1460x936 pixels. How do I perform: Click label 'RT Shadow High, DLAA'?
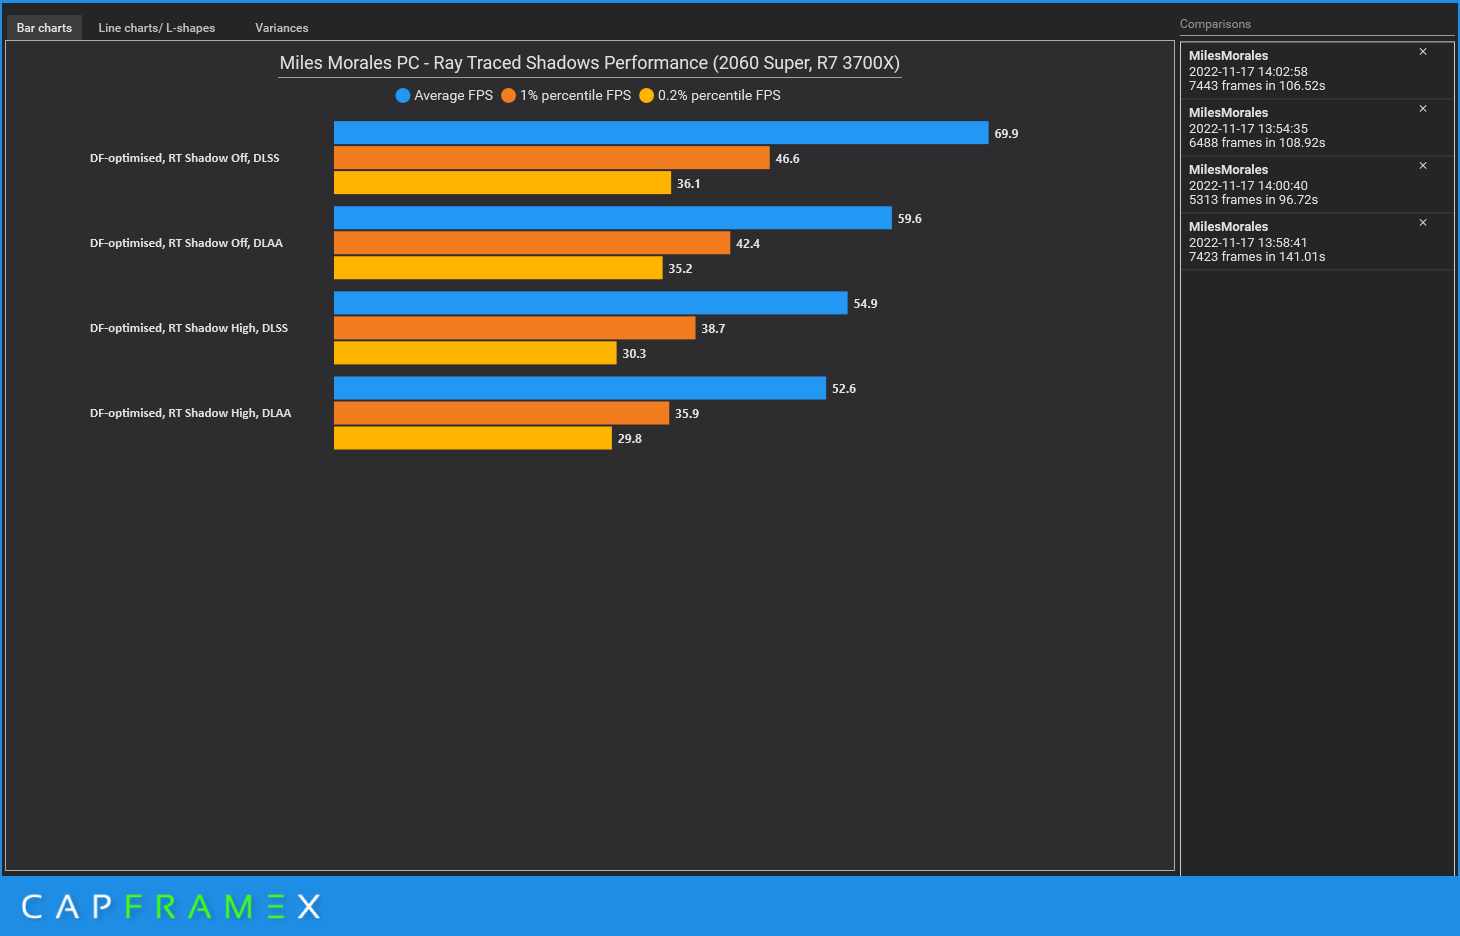pos(191,413)
